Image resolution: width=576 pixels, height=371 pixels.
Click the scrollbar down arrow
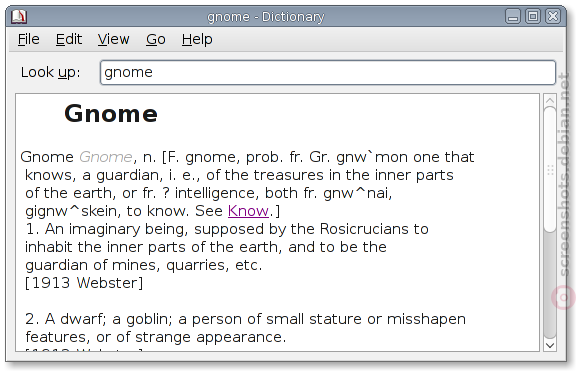click(x=550, y=345)
